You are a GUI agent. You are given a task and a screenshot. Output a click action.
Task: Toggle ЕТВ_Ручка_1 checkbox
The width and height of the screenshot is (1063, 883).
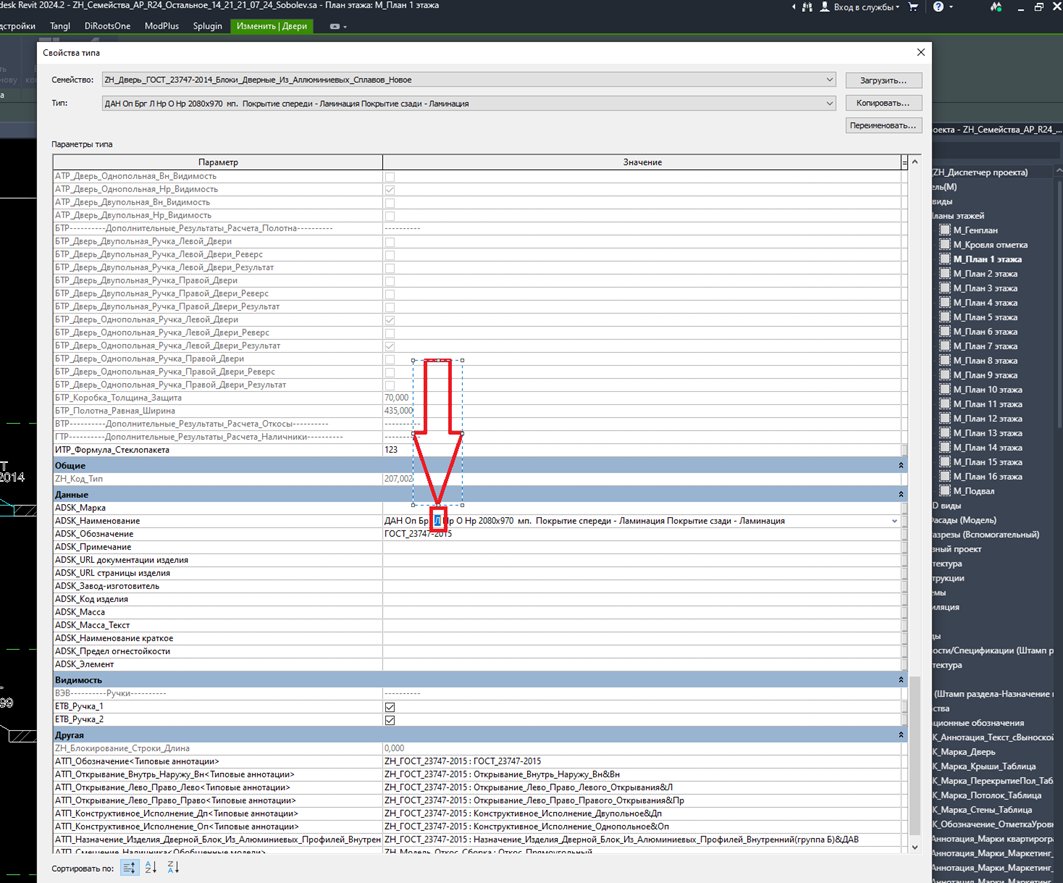pos(390,707)
